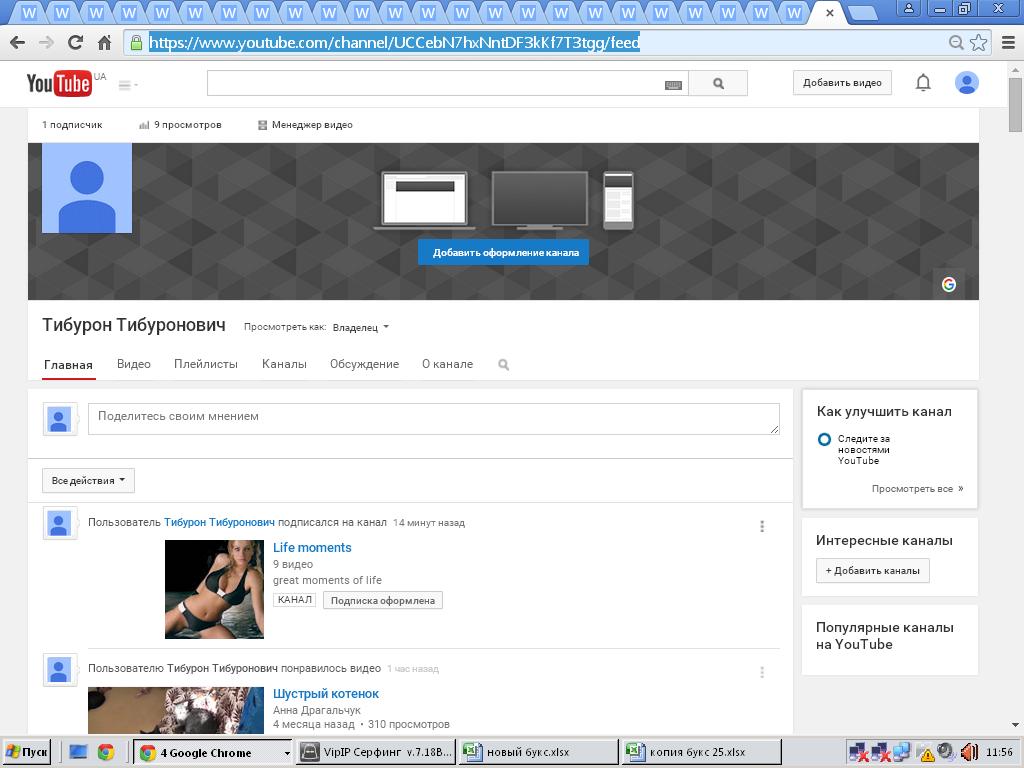
Task: Open notifications bell
Action: click(923, 83)
